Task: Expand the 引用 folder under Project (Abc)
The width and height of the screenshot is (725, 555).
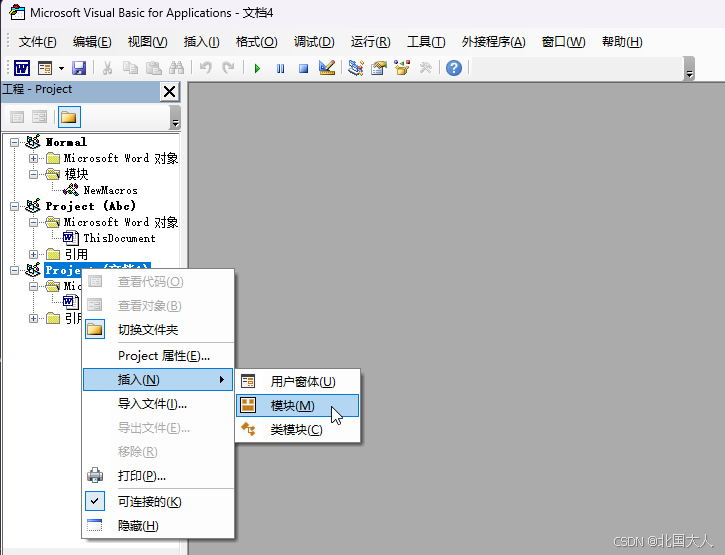Action: click(x=33, y=254)
